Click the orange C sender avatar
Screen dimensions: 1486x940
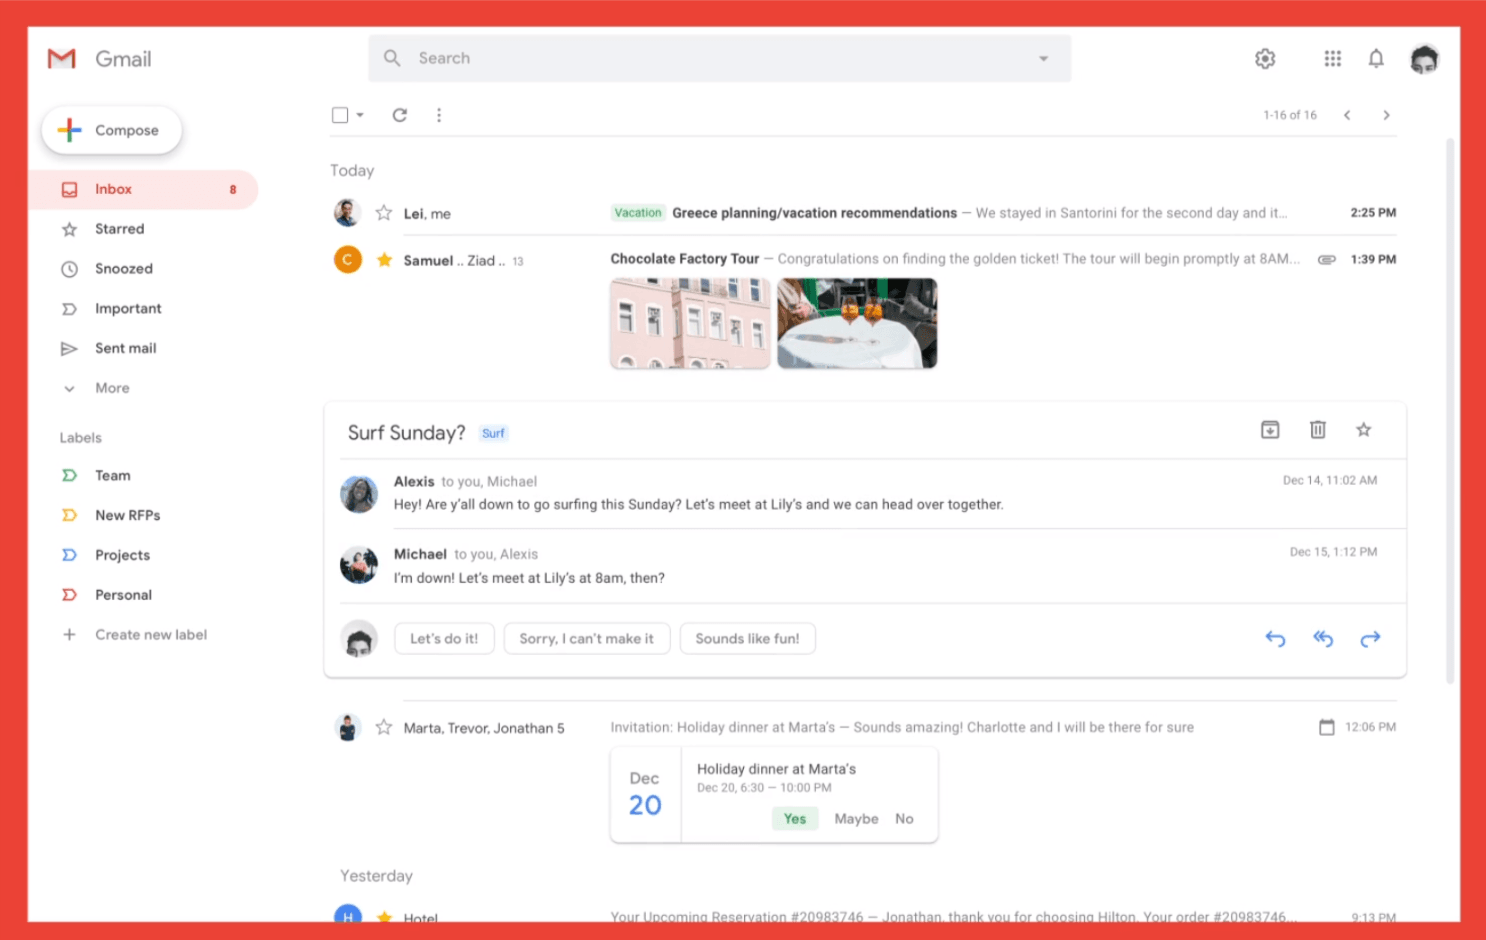[x=347, y=260]
